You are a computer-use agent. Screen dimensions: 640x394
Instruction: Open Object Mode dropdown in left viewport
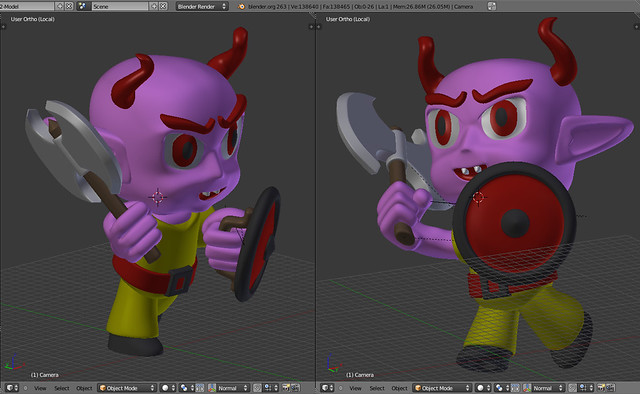coord(127,388)
